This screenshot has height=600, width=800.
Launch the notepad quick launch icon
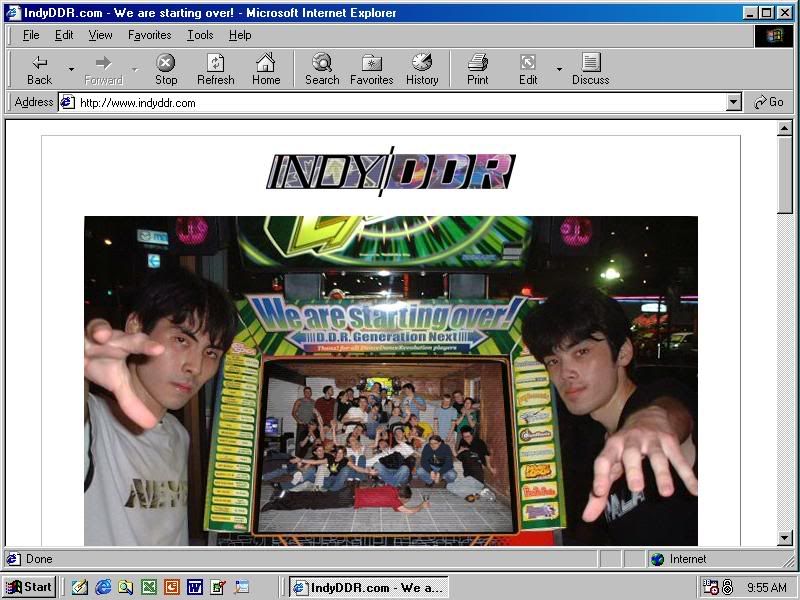tap(80, 587)
